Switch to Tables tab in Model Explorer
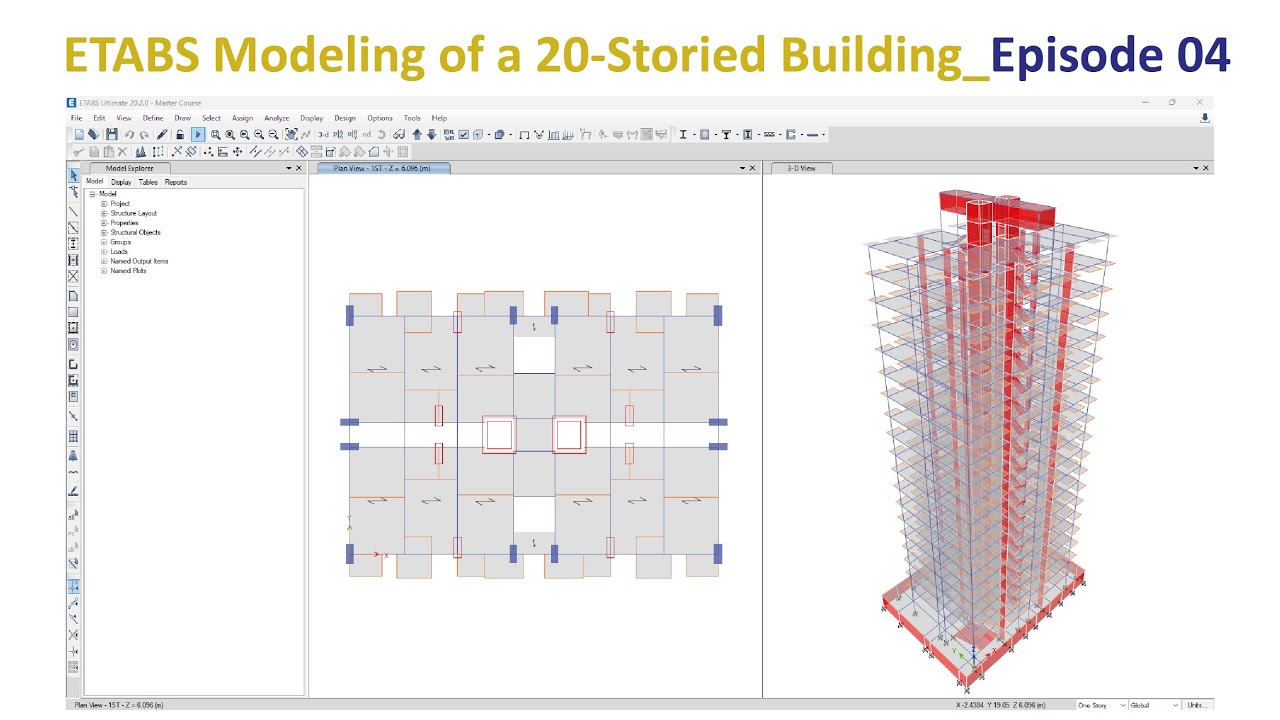This screenshot has height=720, width=1280. (148, 182)
